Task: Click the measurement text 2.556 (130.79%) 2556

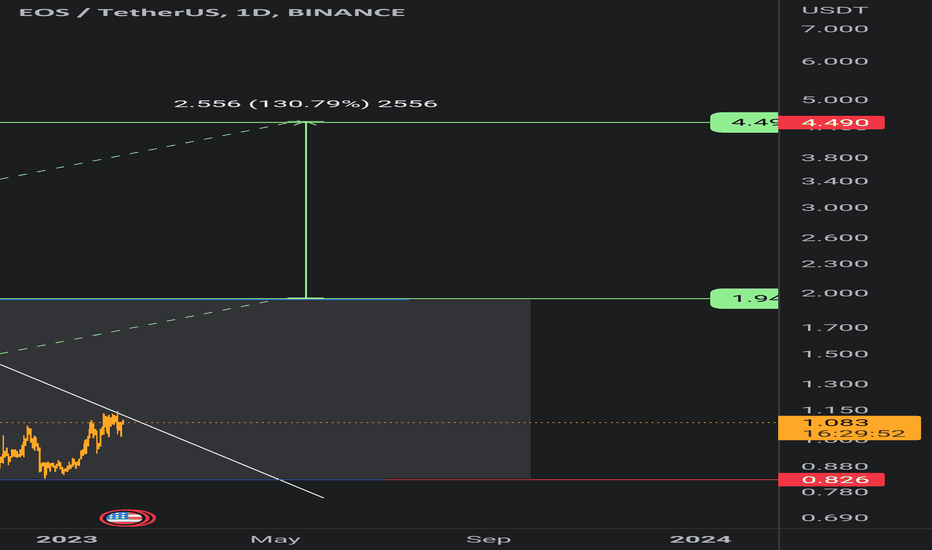Action: pos(306,103)
